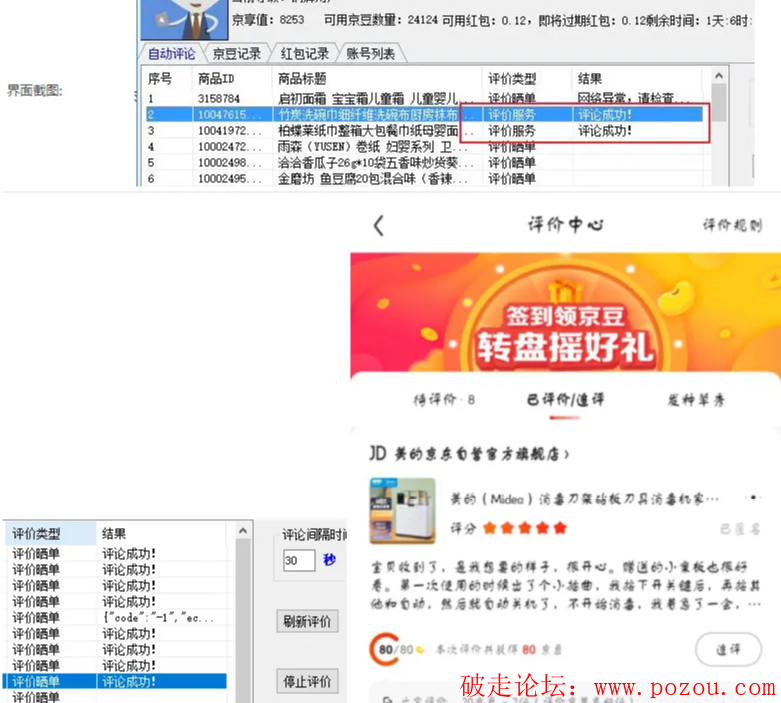Select the highlighted 评价晒单 评论成功 row
This screenshot has height=703, width=781.
(116, 682)
